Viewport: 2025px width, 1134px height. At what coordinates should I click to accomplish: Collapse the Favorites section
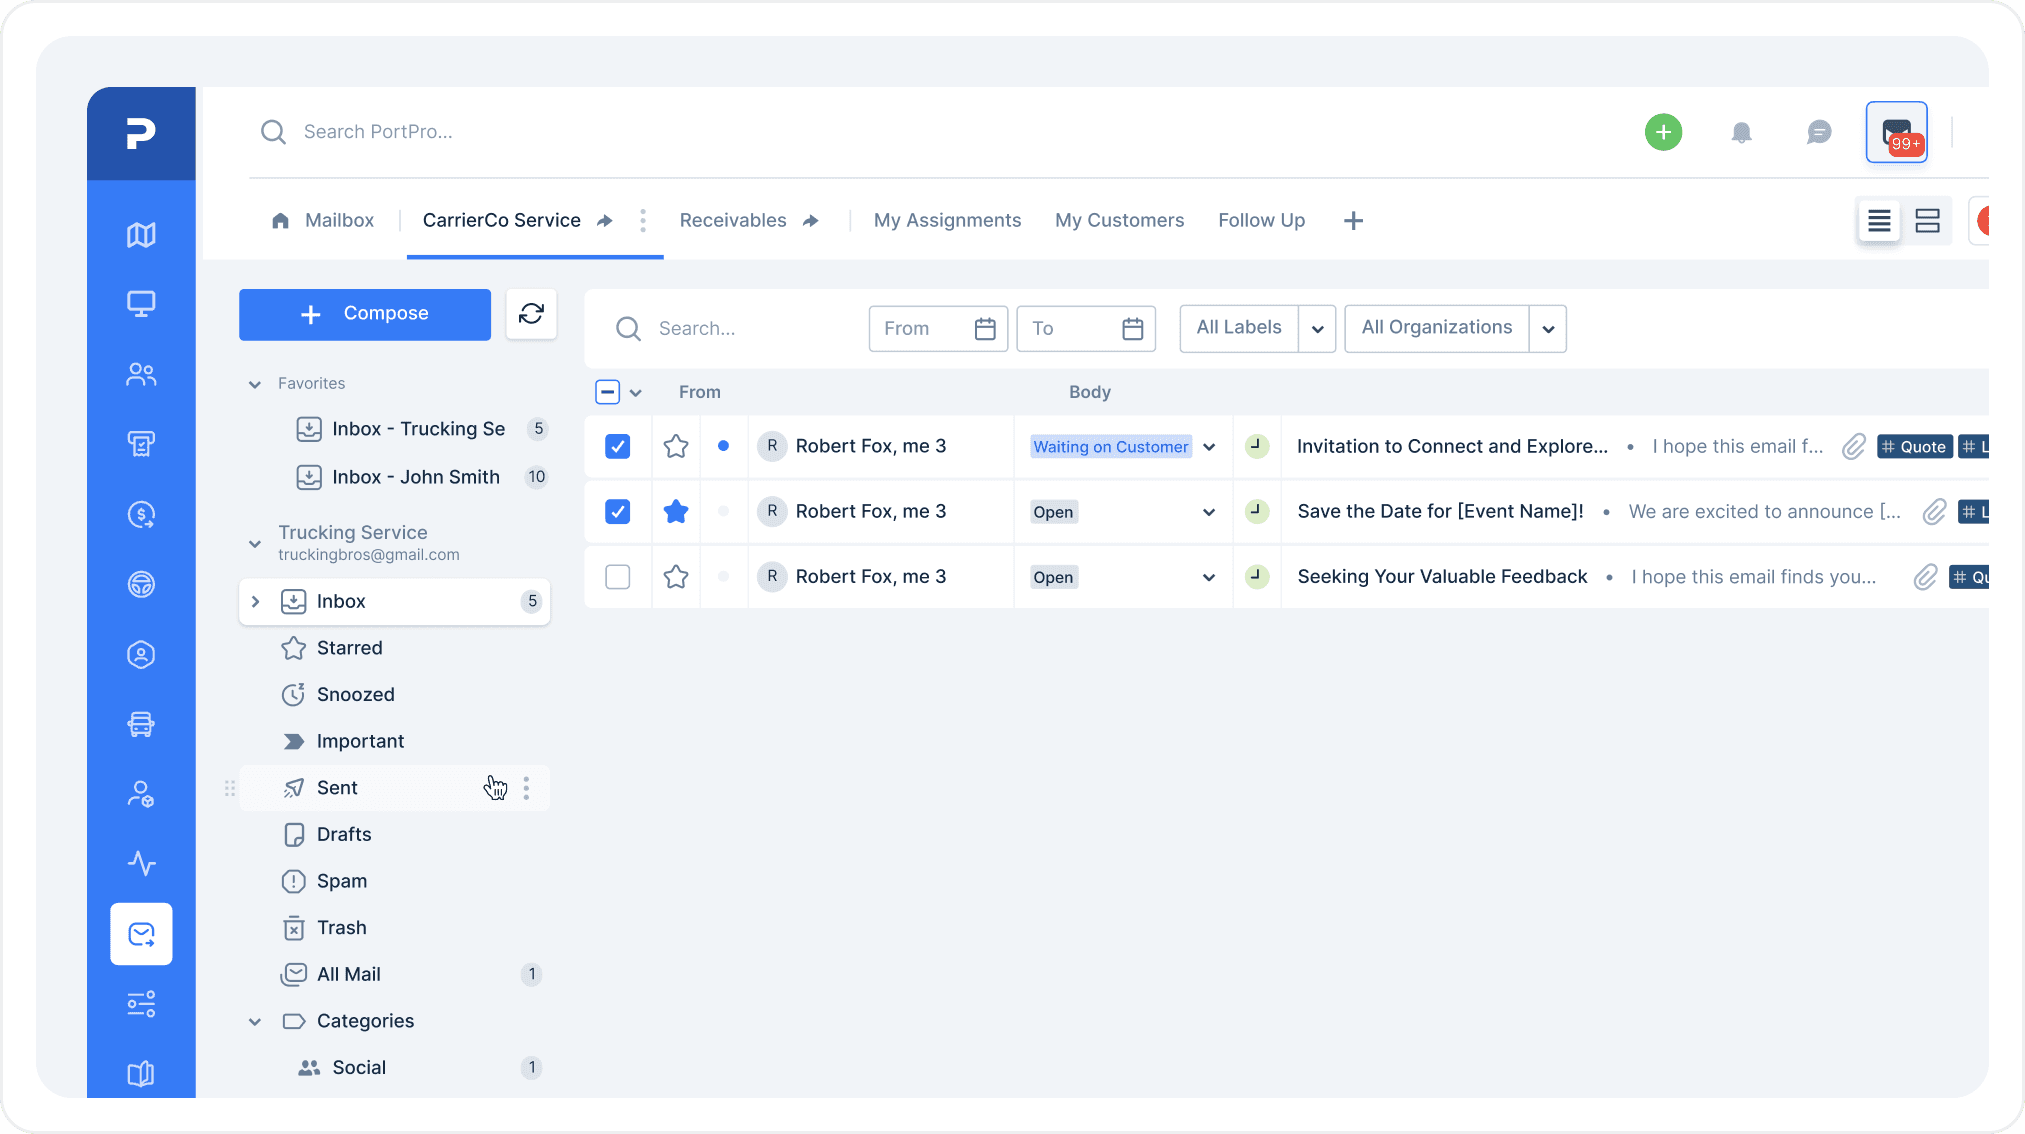pos(255,384)
